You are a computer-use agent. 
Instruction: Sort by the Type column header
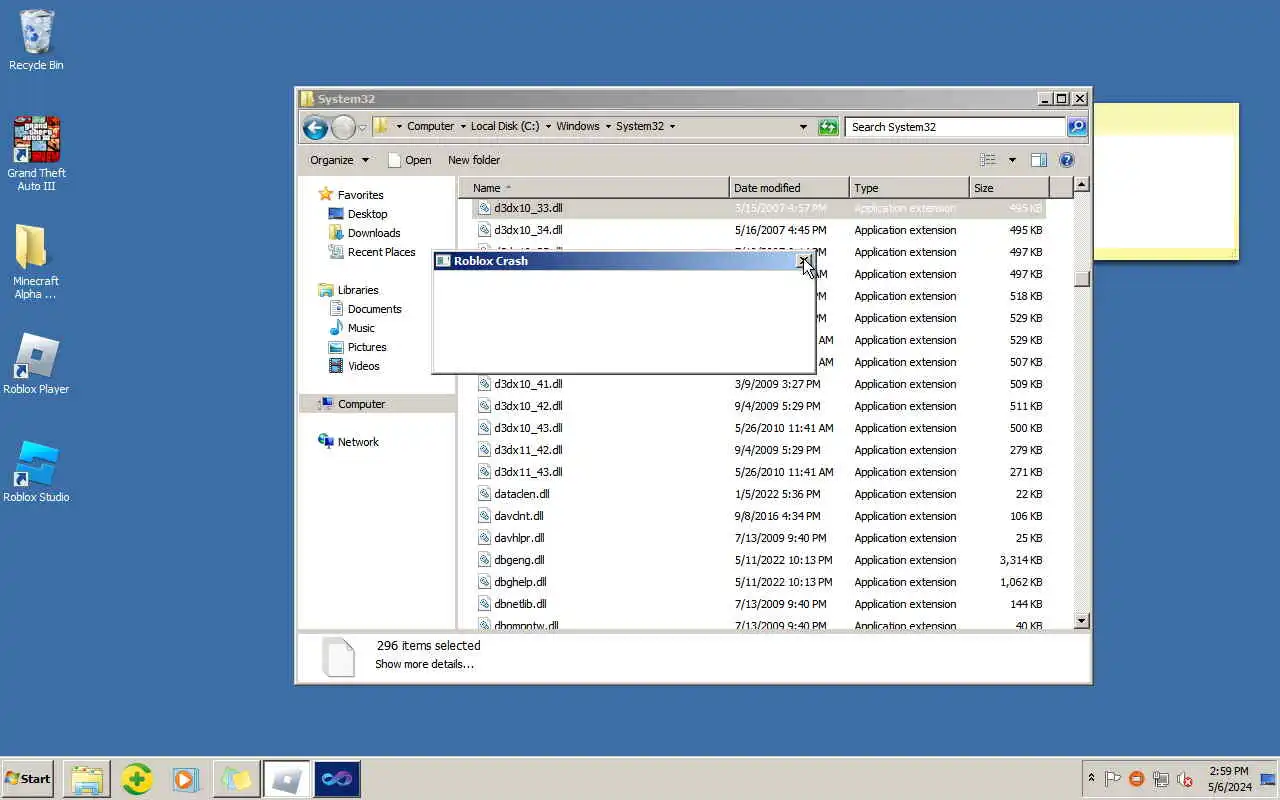tap(910, 188)
